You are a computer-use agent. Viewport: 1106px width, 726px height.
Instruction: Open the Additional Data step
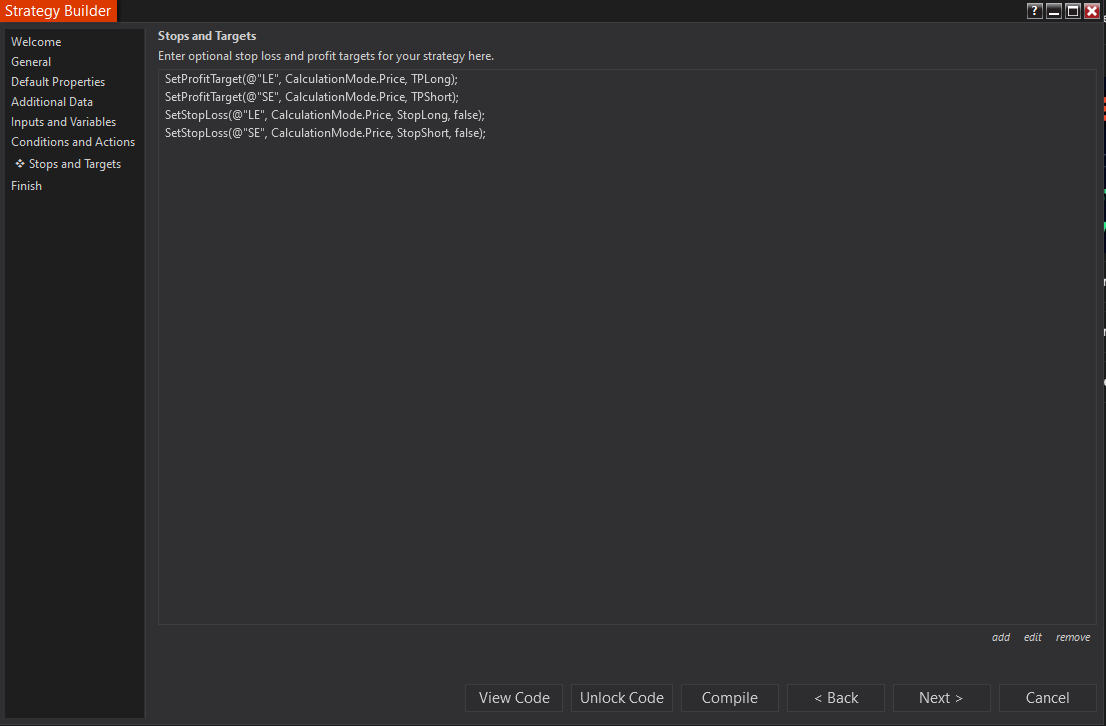(52, 102)
